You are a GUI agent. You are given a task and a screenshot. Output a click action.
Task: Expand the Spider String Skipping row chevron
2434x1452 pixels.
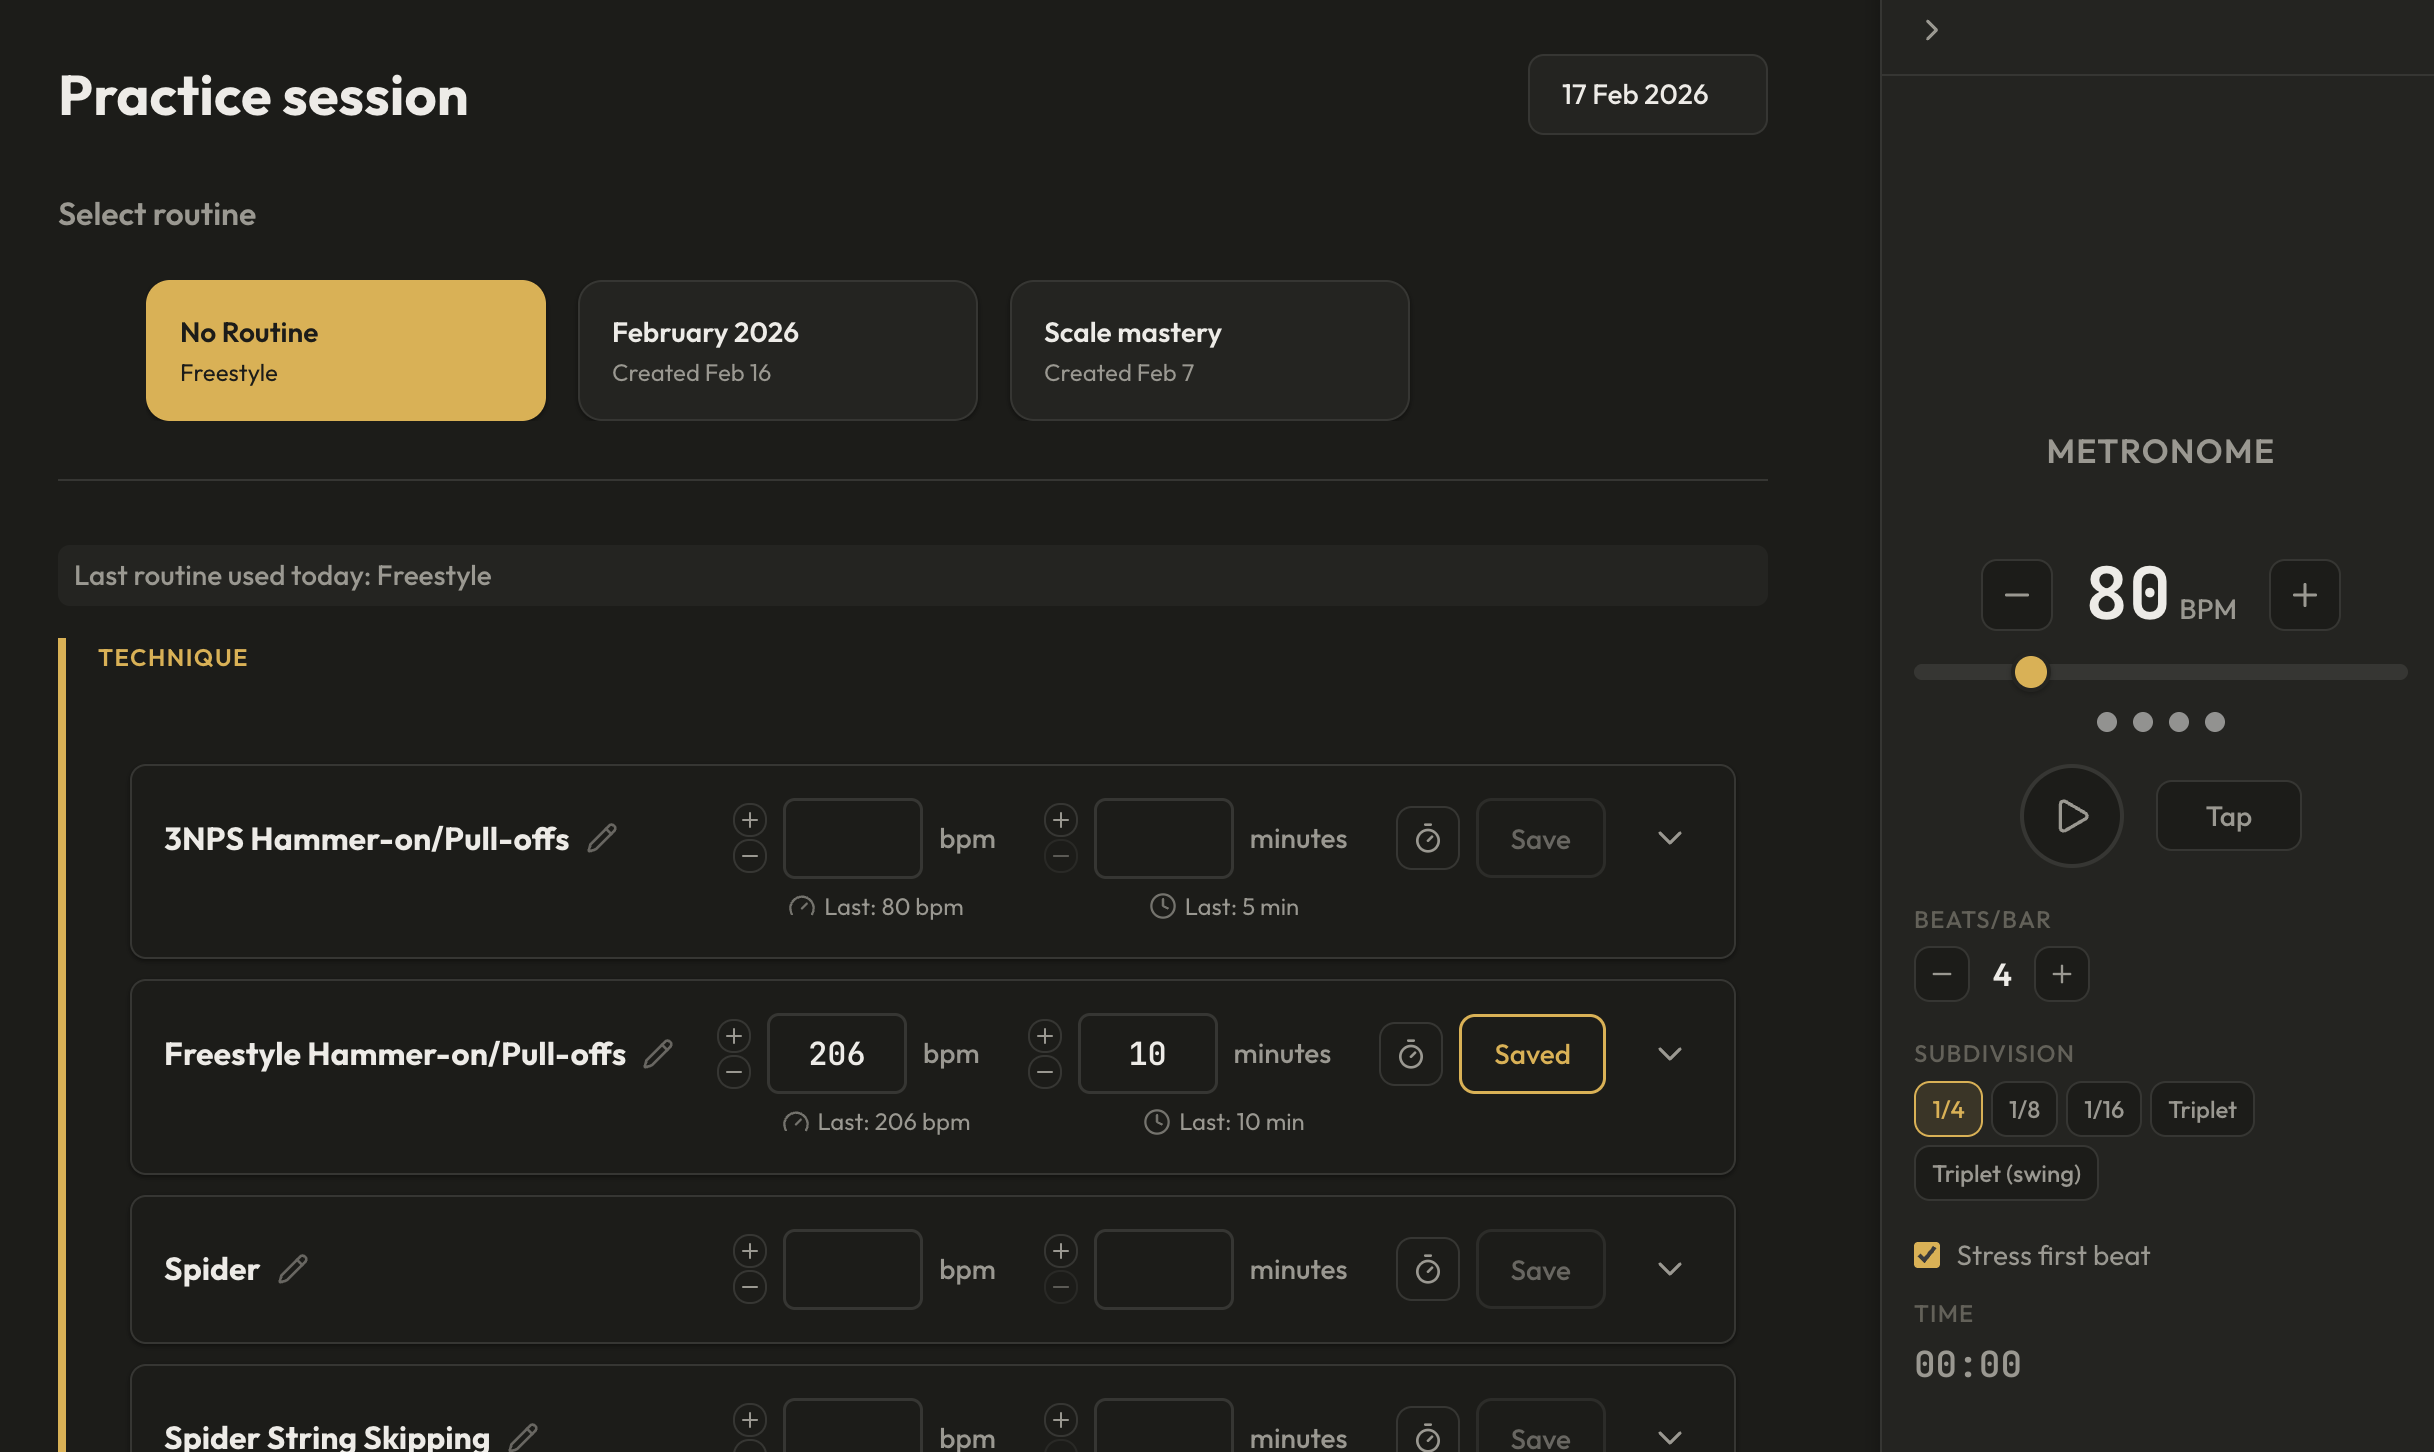1668,1437
